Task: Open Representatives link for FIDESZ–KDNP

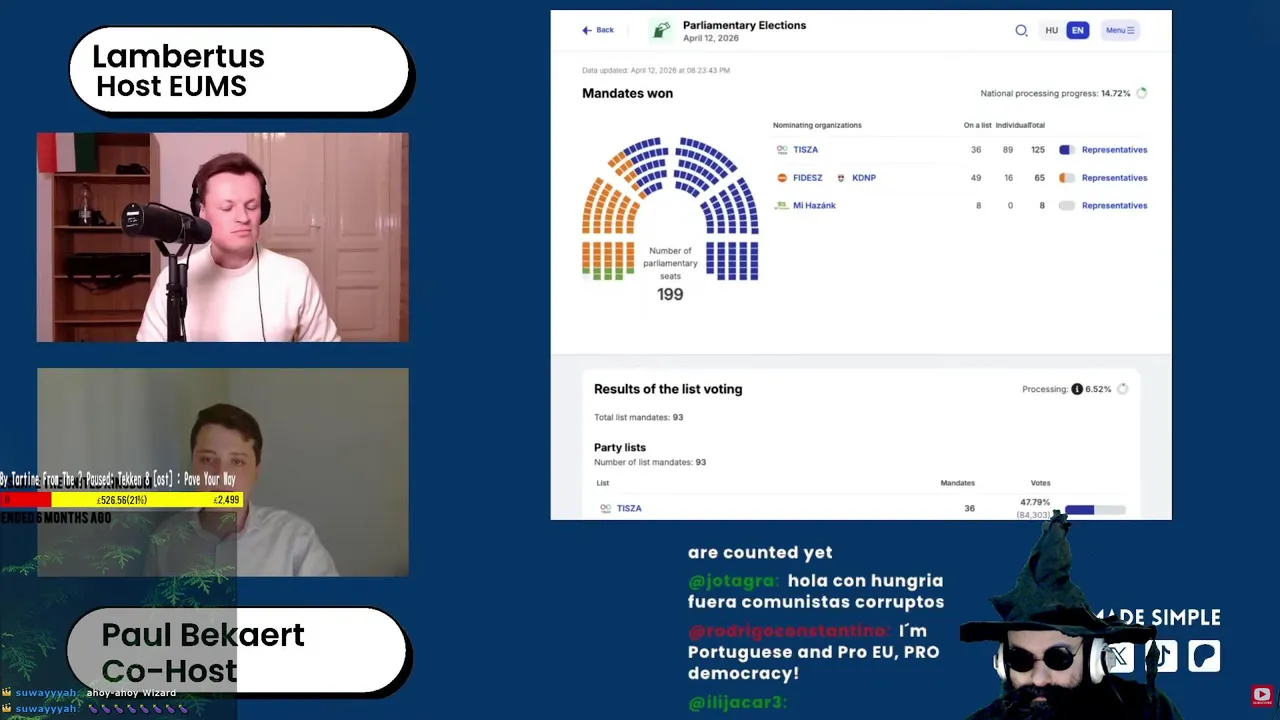Action: pyautogui.click(x=1114, y=178)
